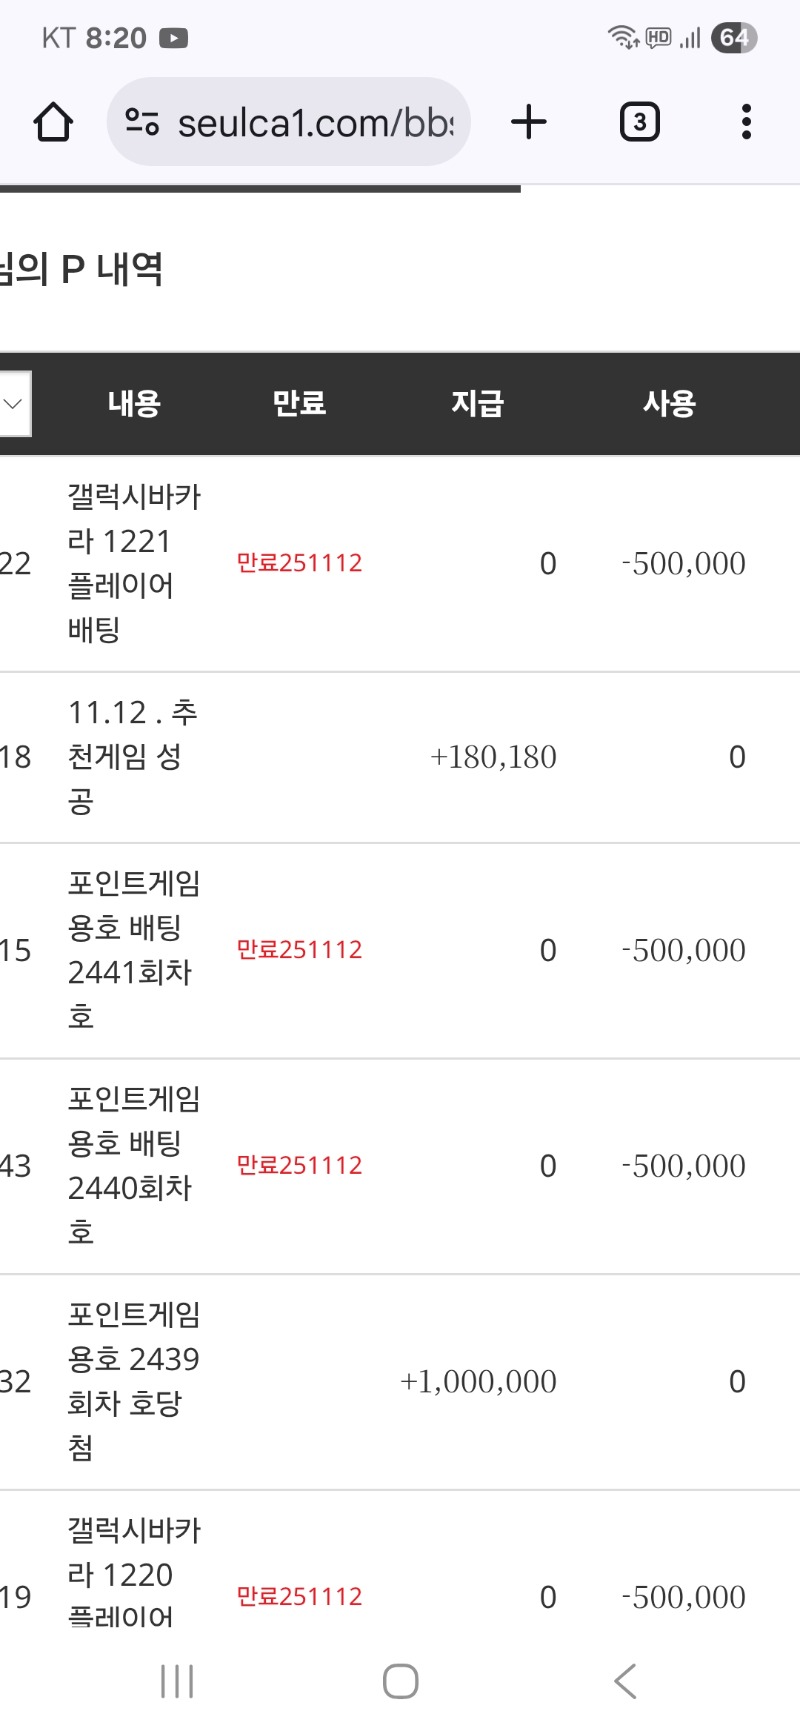Tap the battery indicator showing 64
Viewport: 800px width, 1734px height.
click(734, 38)
